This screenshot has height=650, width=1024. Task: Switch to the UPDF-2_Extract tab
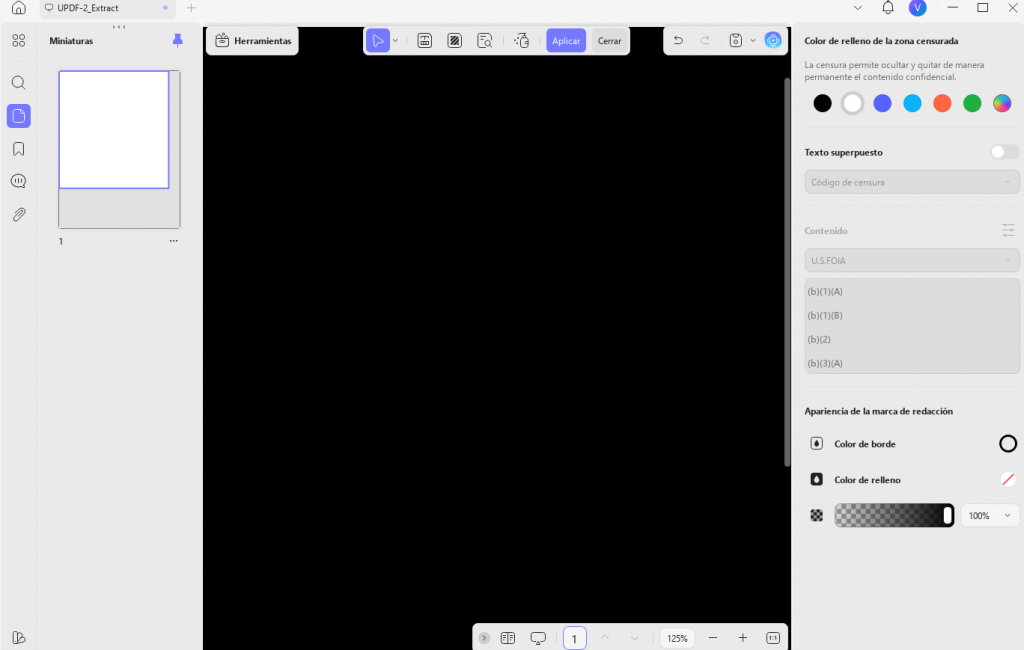coord(107,8)
